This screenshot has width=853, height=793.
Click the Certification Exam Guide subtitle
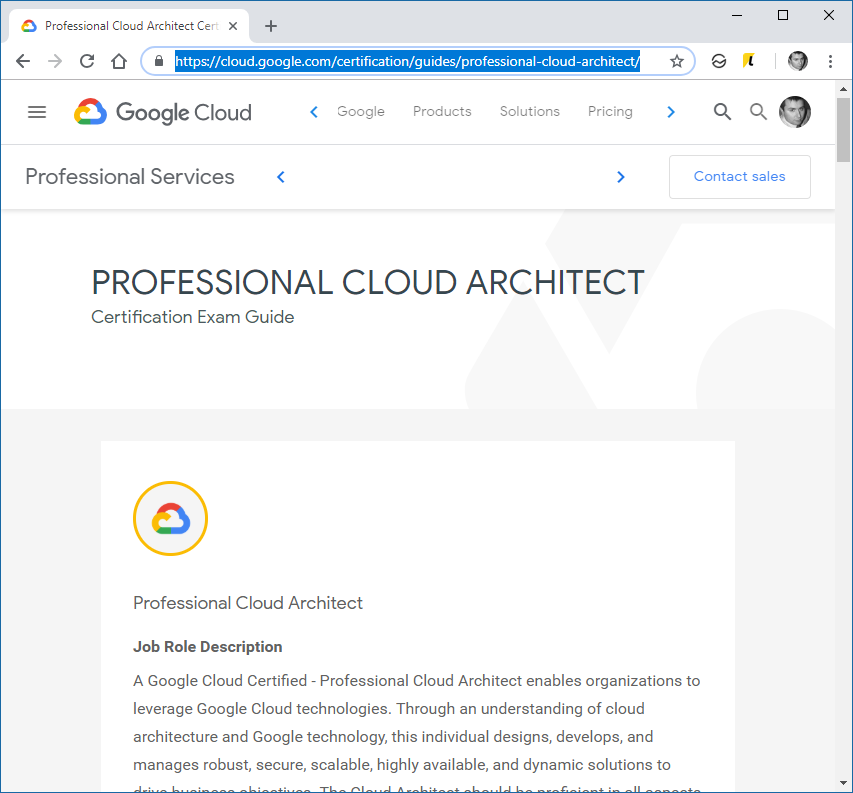coord(193,317)
